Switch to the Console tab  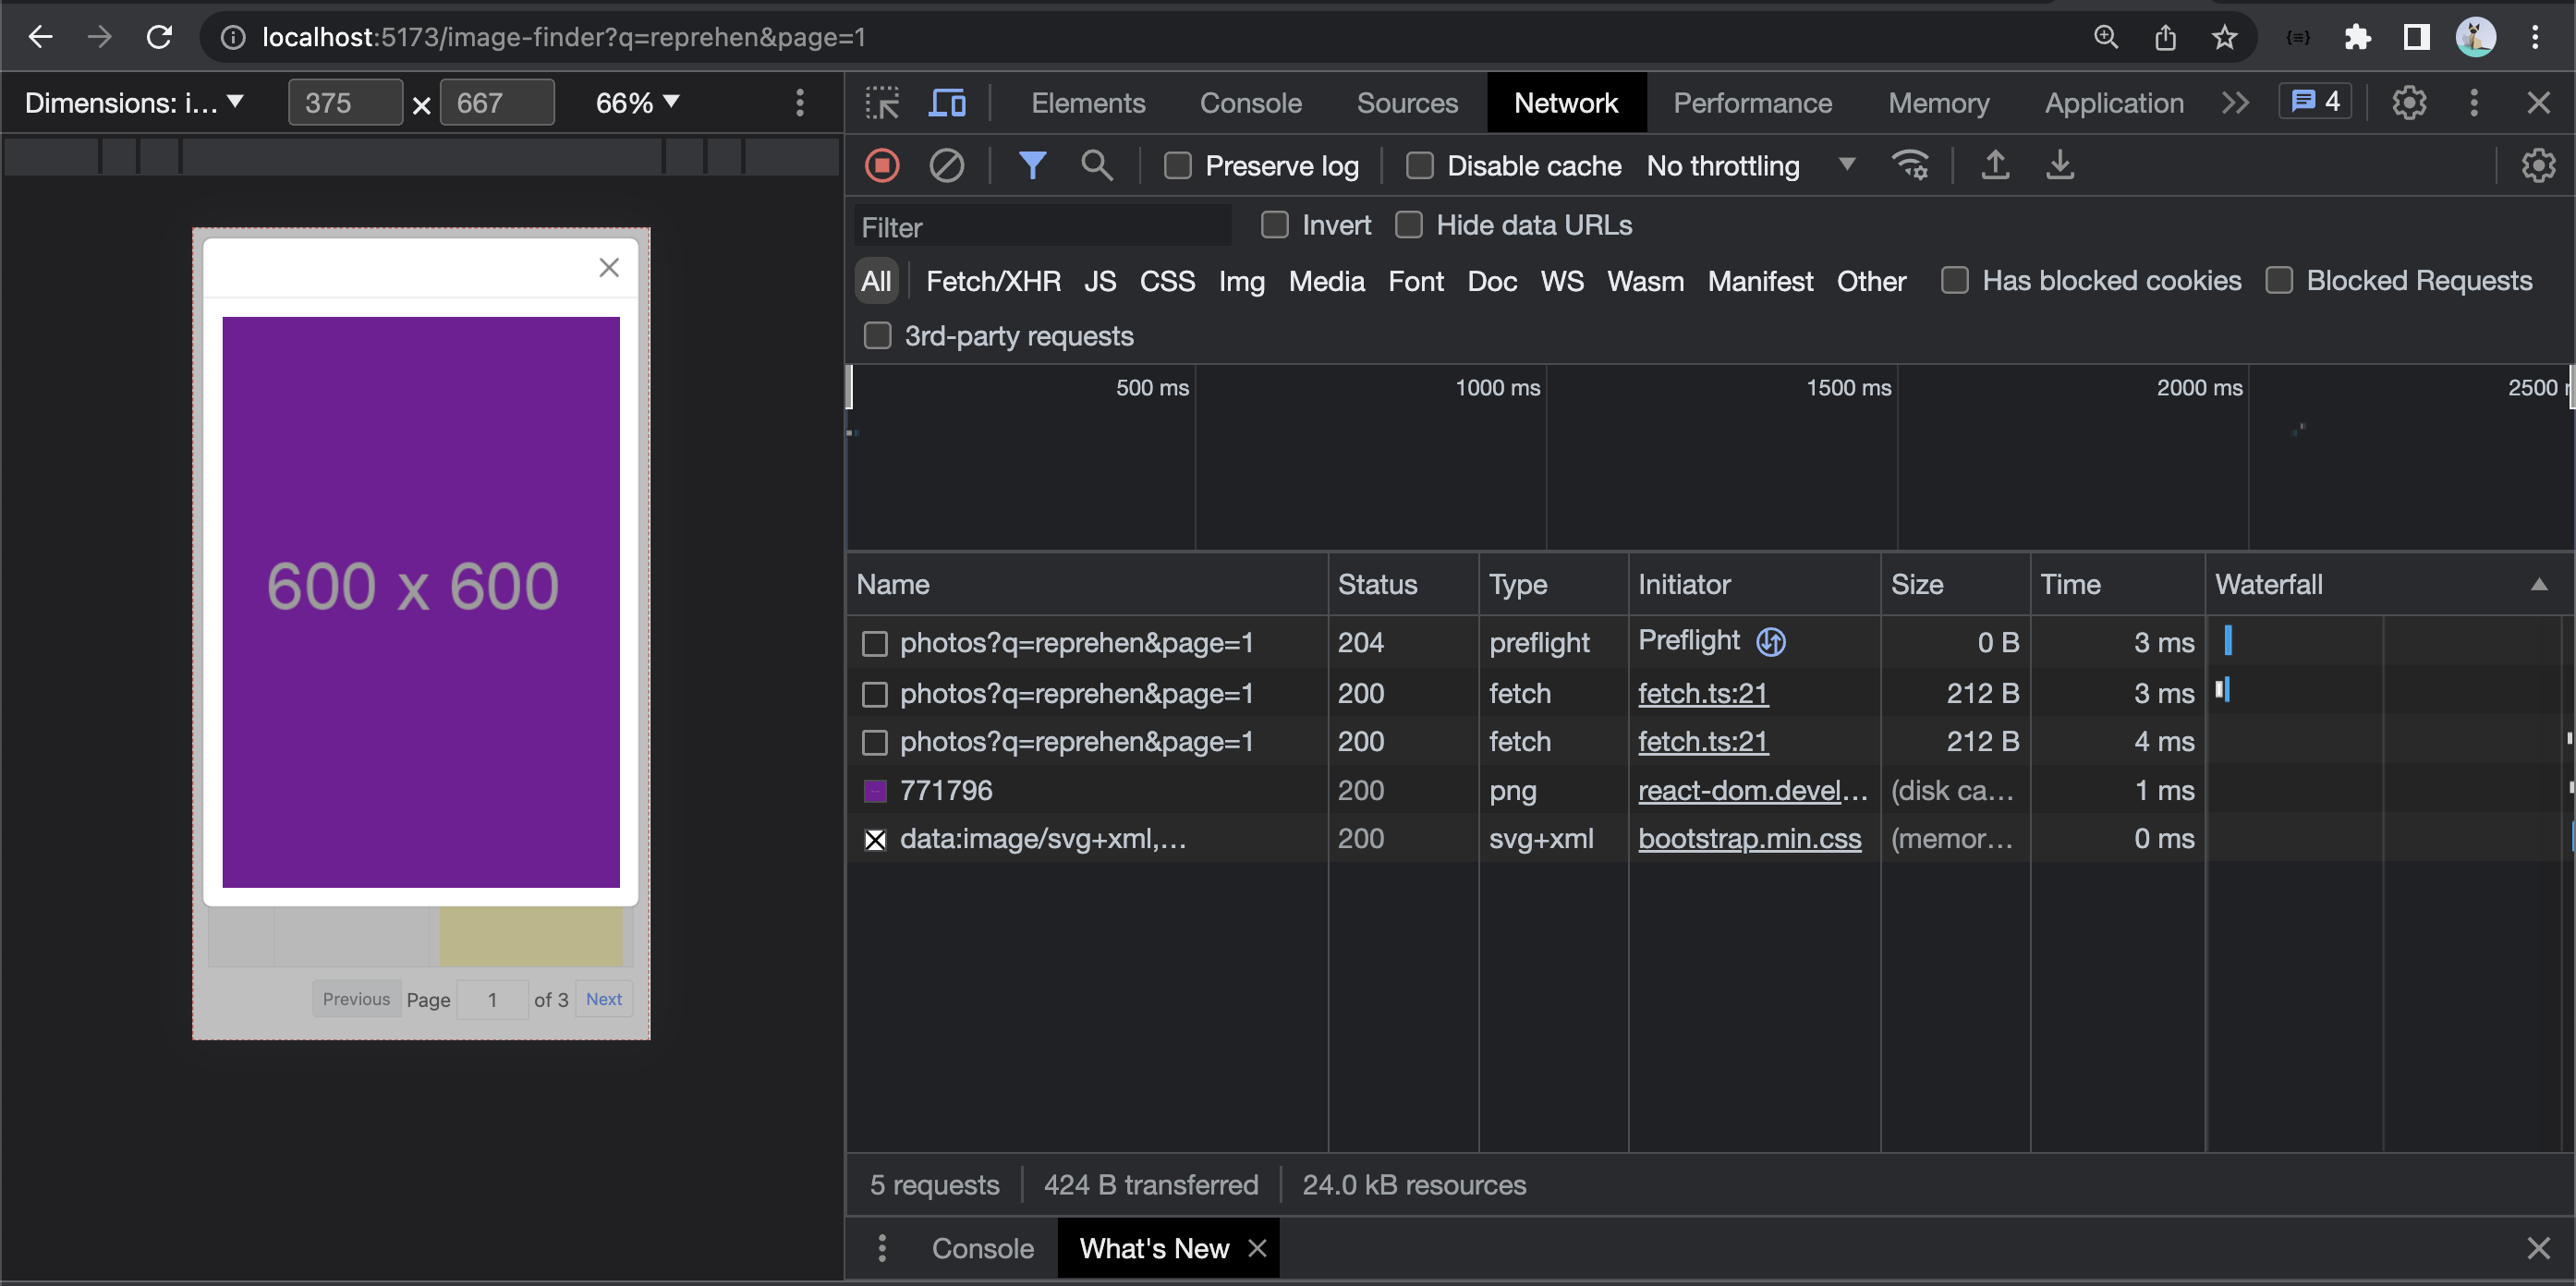coord(1250,103)
